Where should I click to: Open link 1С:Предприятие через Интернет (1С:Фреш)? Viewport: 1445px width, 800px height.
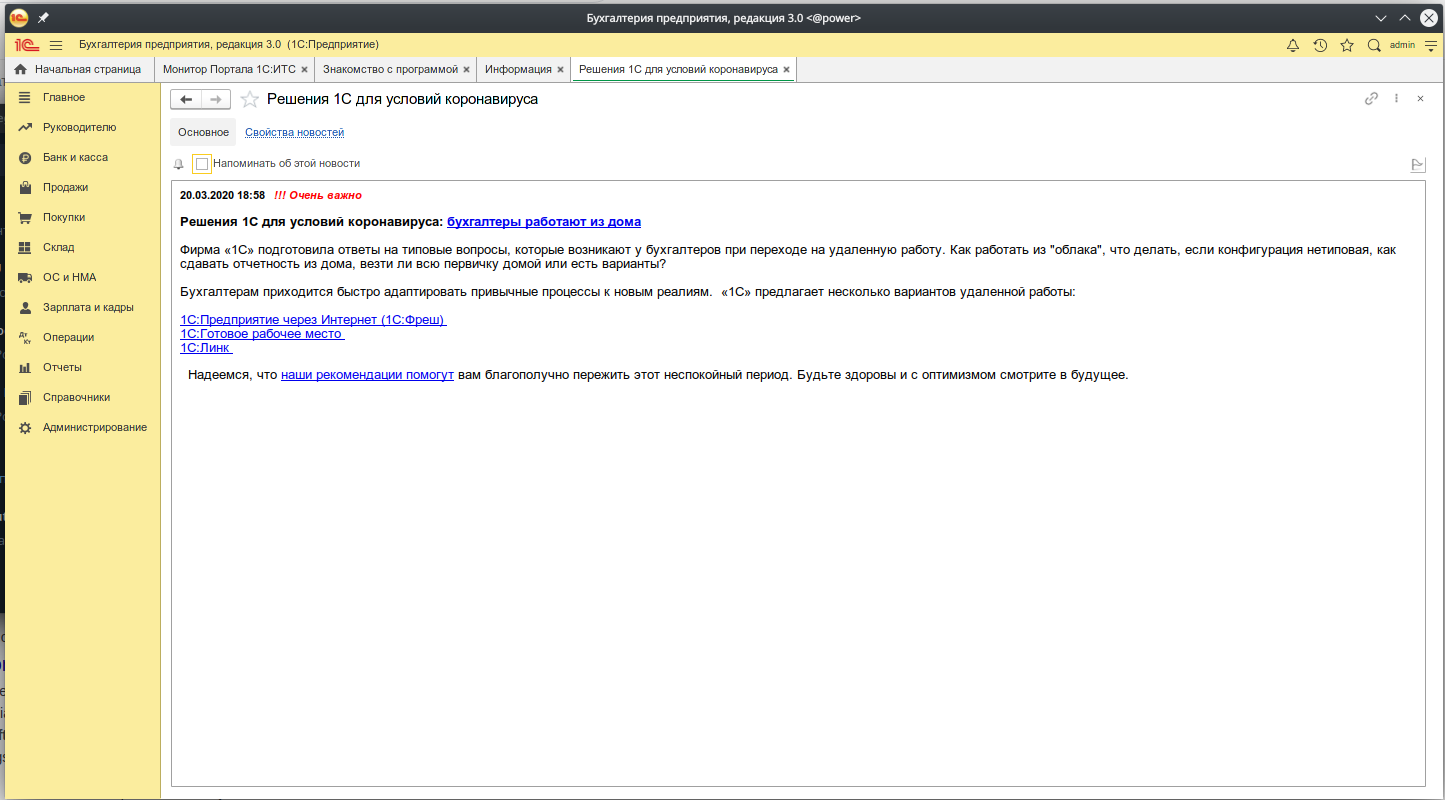tap(313, 320)
